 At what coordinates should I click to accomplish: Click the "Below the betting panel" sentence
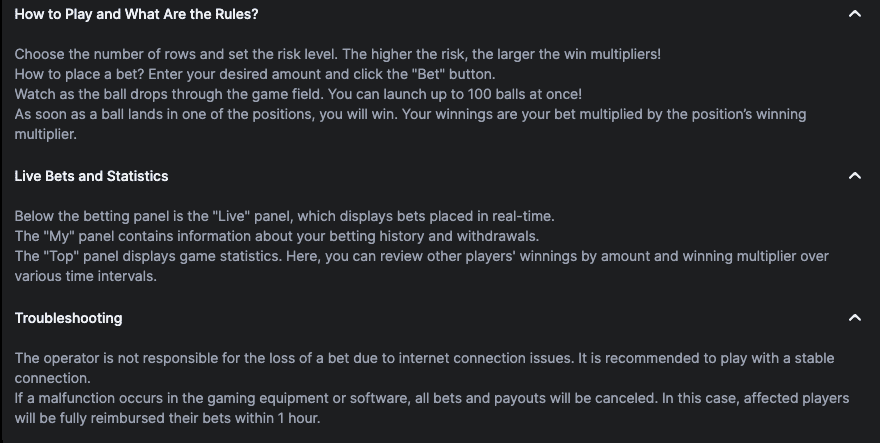click(x=284, y=216)
